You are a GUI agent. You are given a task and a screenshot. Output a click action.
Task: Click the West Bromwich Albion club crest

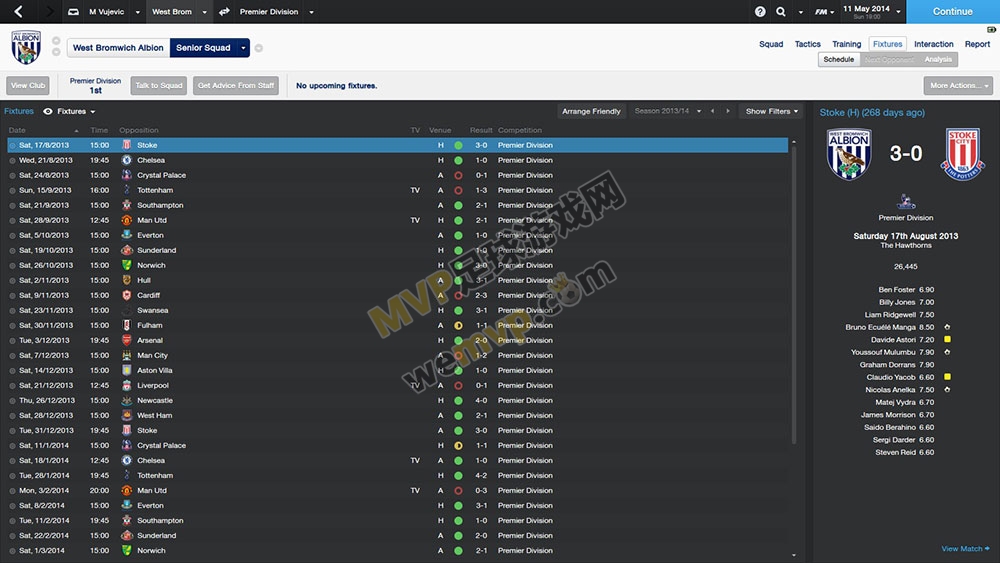point(26,47)
